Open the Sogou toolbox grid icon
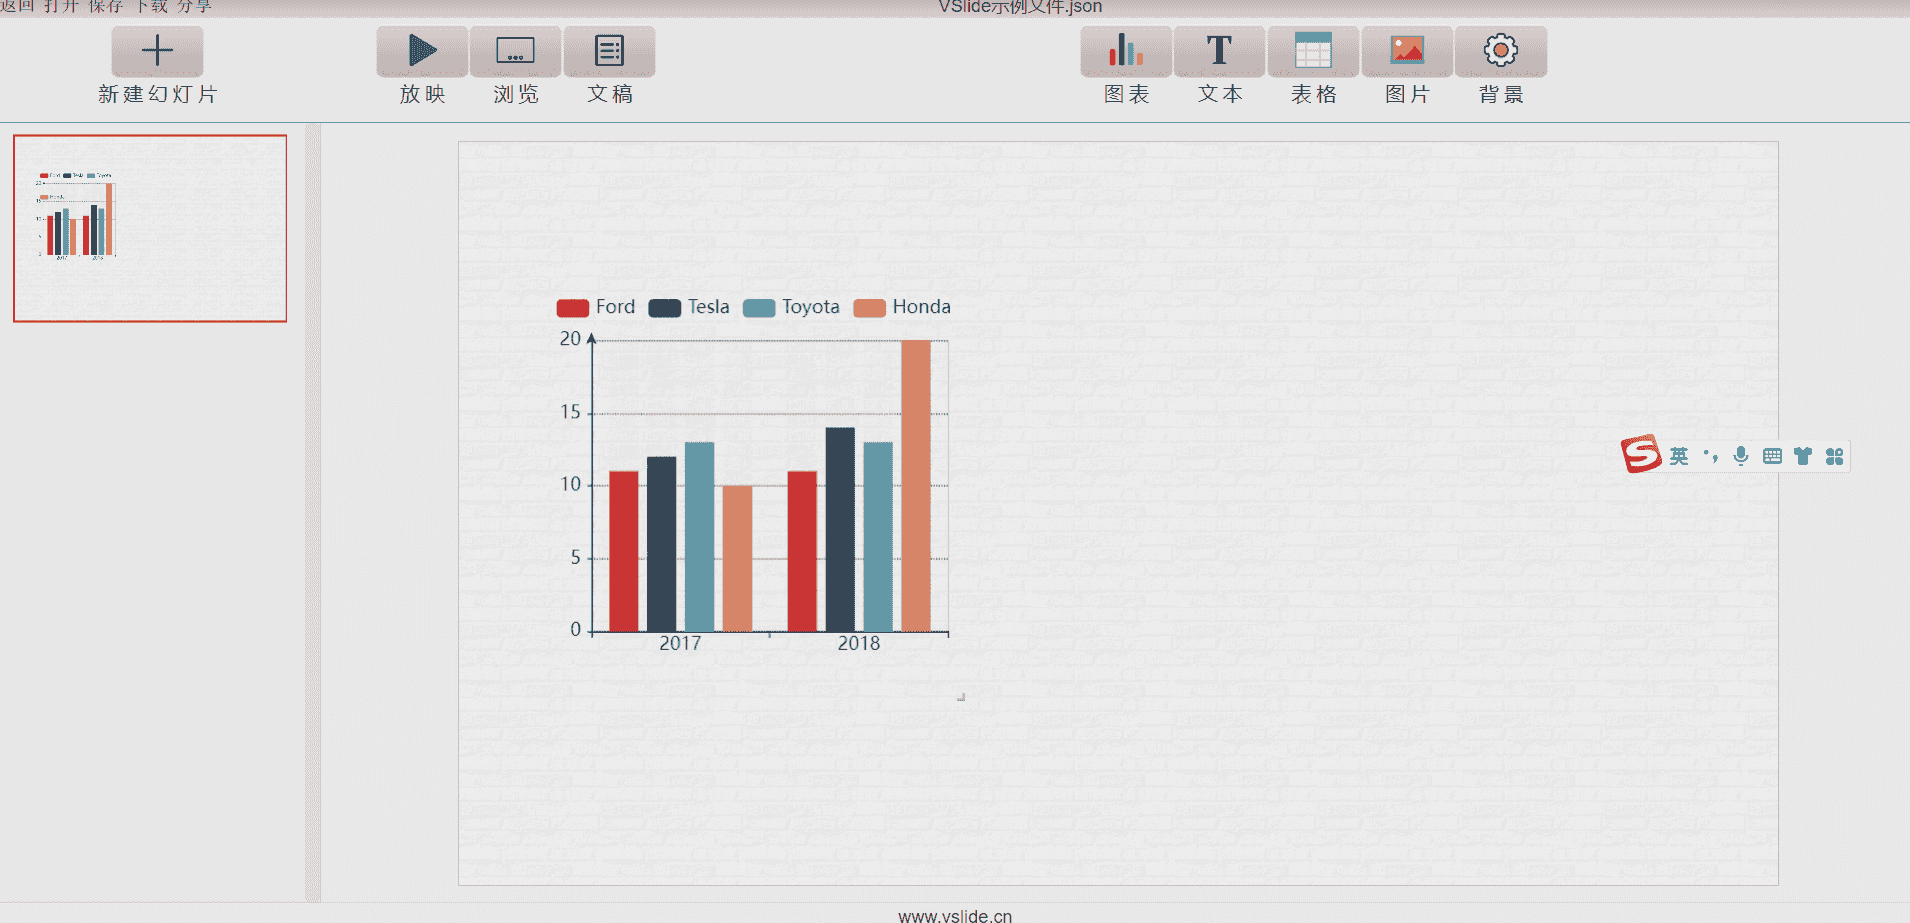 tap(1834, 456)
